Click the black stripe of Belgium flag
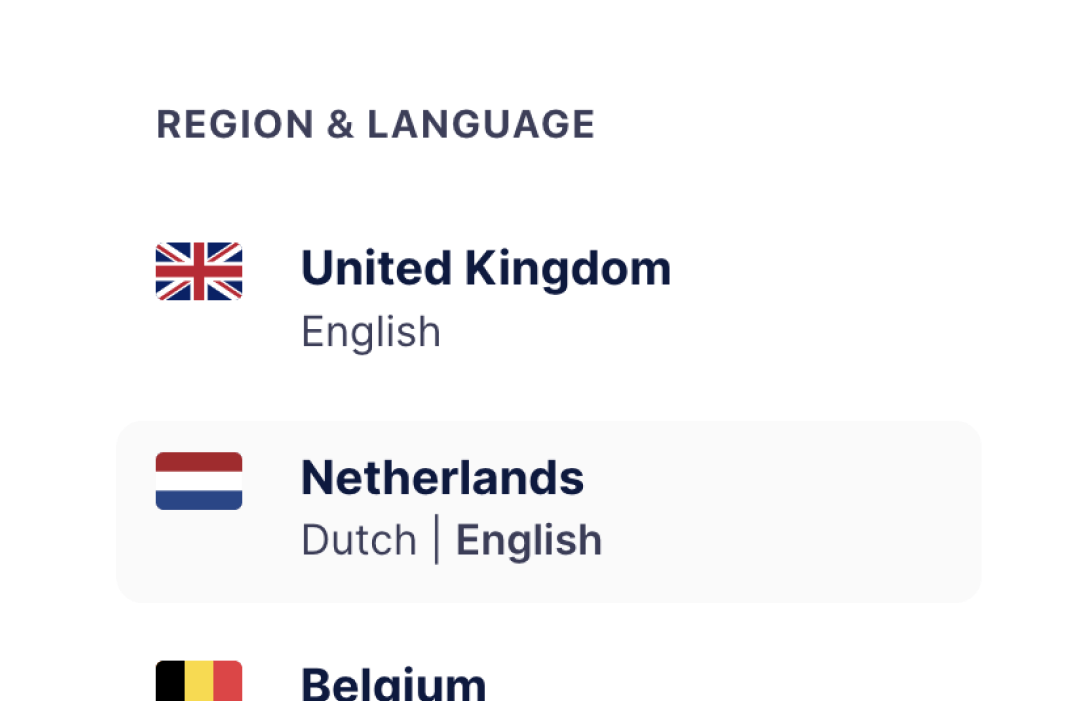Image resolution: width=1092 pixels, height=701 pixels. (x=170, y=682)
